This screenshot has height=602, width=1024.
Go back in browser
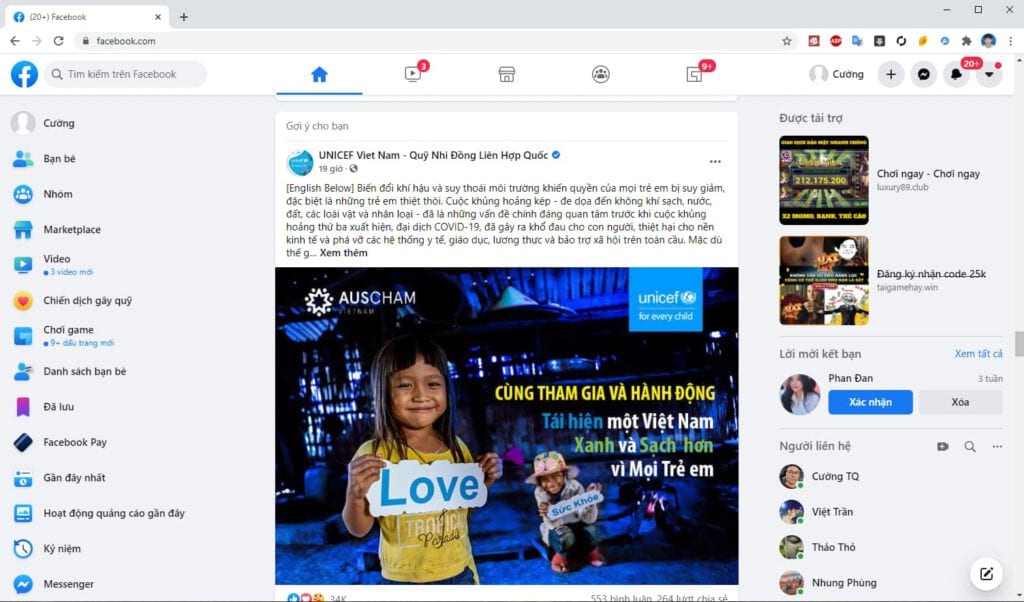coord(15,40)
